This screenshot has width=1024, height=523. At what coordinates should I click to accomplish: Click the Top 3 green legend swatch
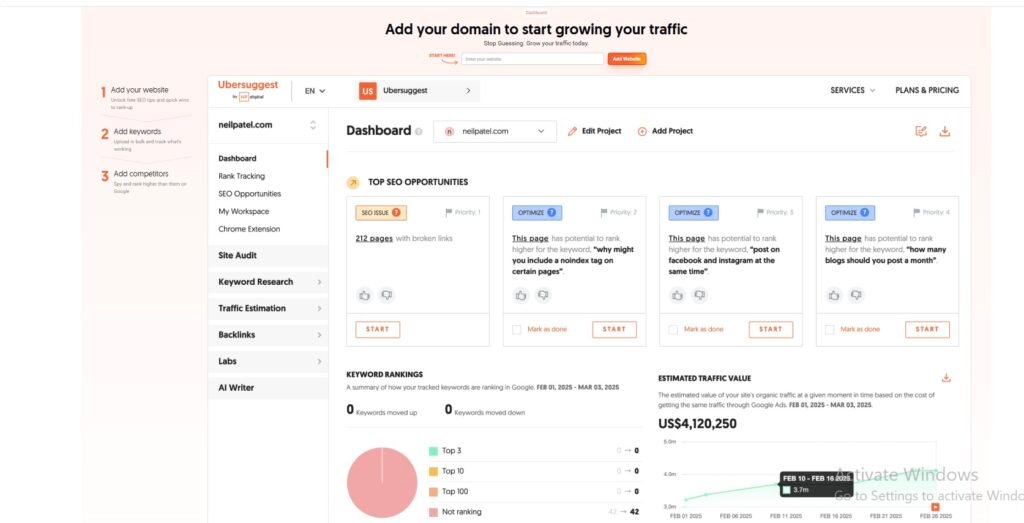[x=433, y=451]
